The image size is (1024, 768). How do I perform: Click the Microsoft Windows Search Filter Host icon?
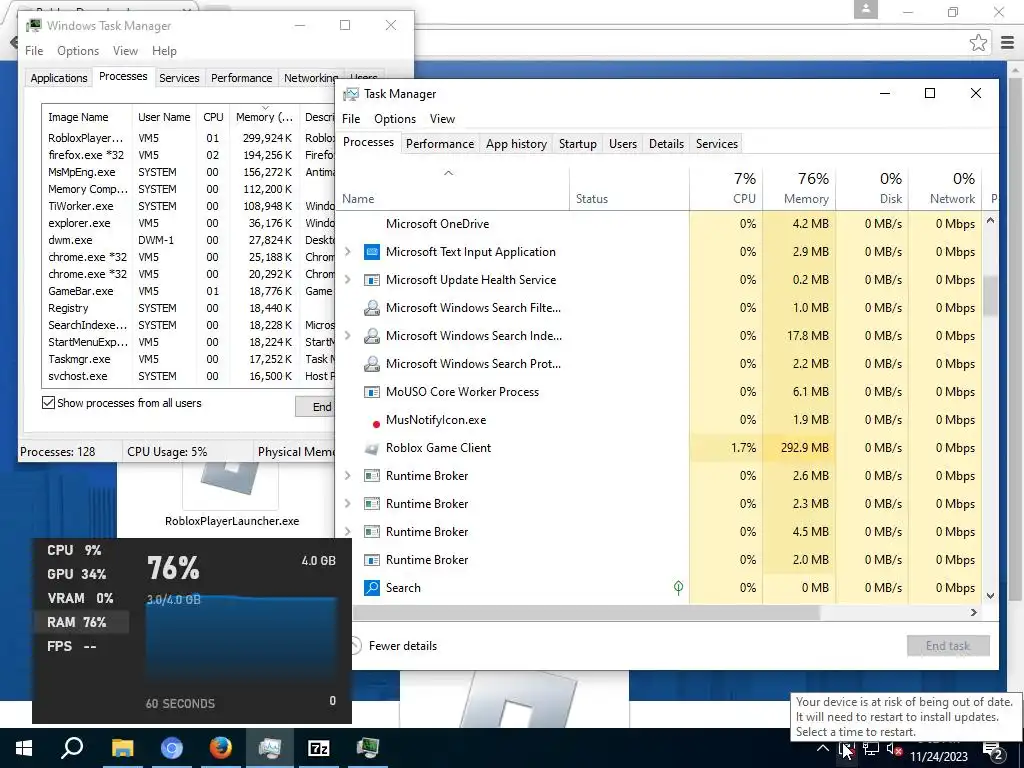pos(372,308)
